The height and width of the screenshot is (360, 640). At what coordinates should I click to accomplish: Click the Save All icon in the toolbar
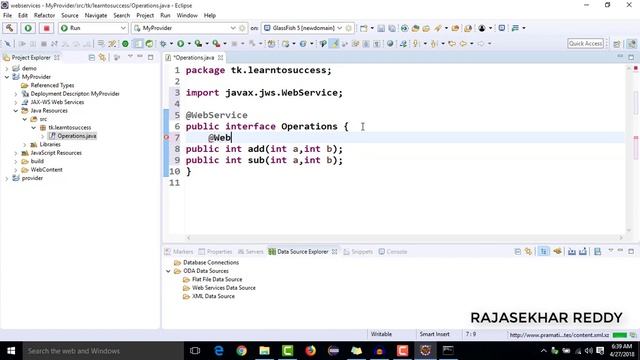[x=392, y=28]
